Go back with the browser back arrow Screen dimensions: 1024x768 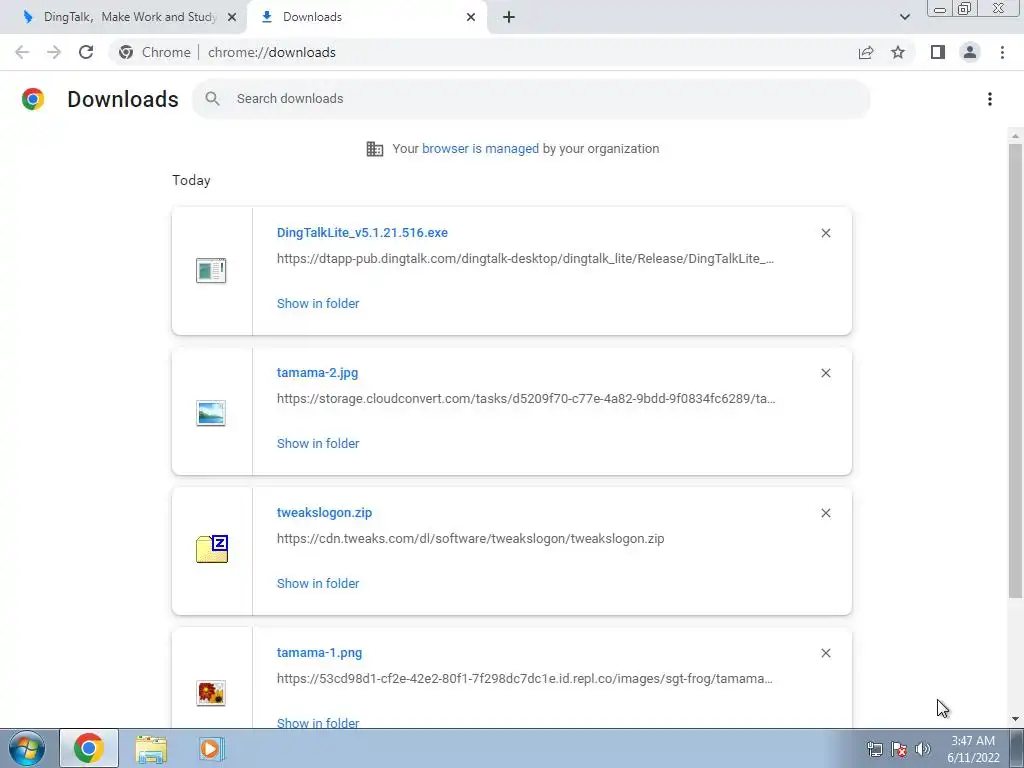[22, 52]
